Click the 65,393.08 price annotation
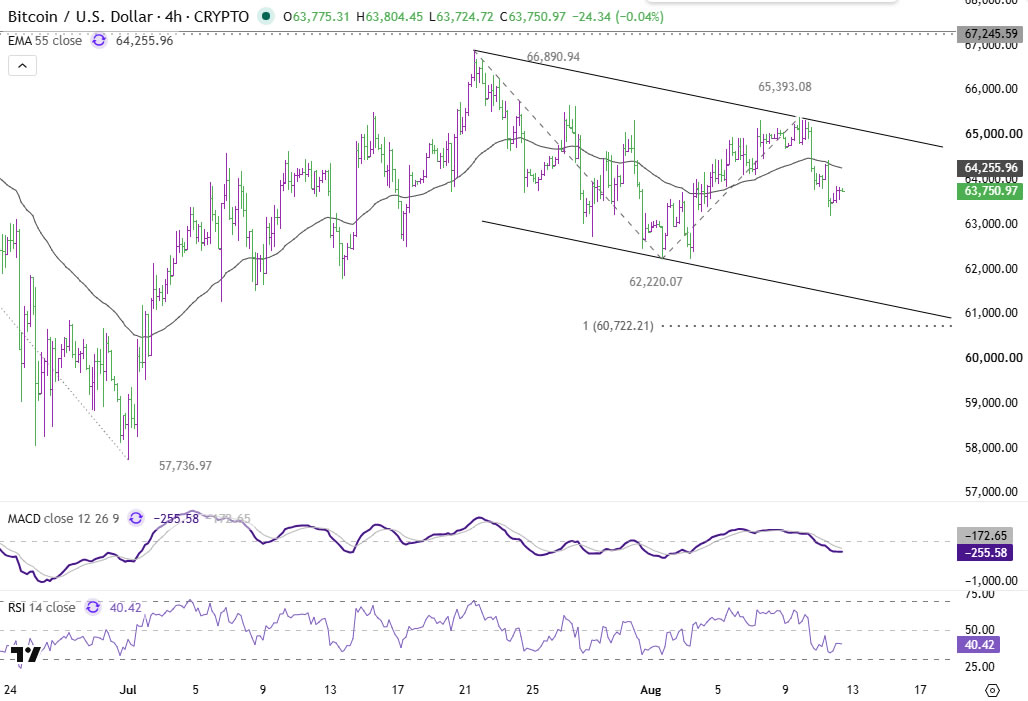1028x701 pixels. tap(785, 87)
